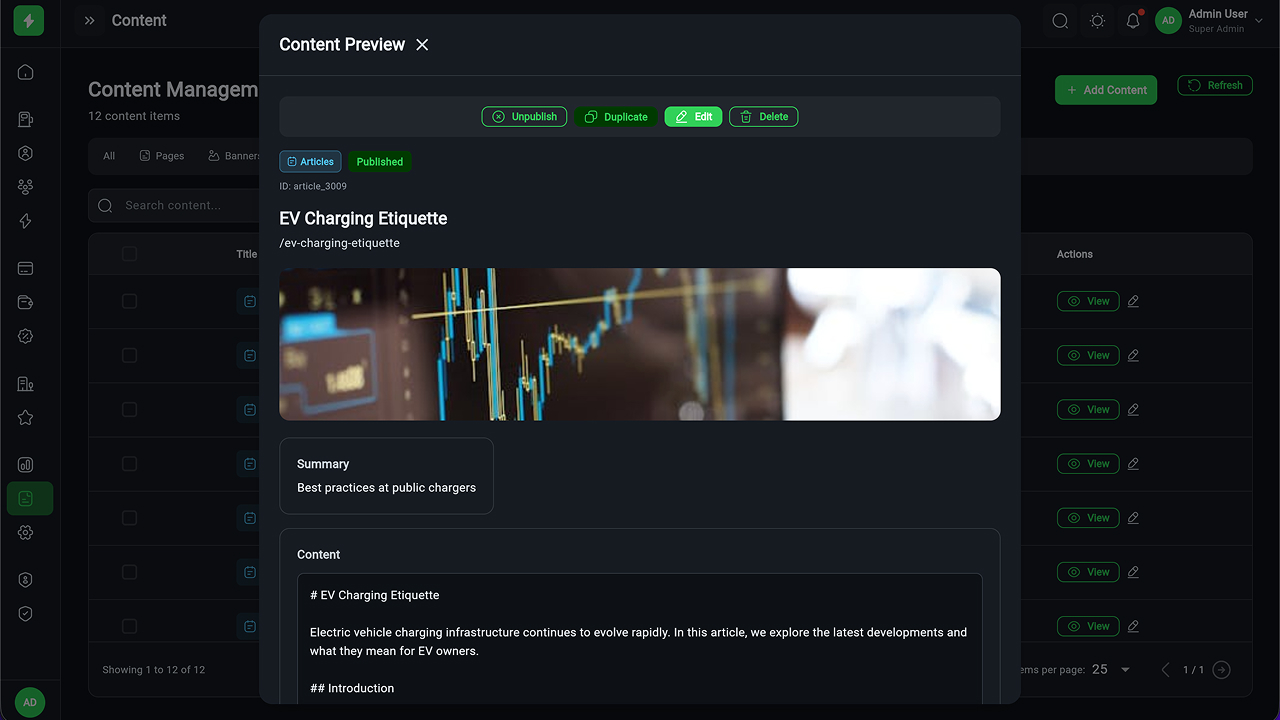Open notifications bell icon
1280x720 pixels.
1133,21
